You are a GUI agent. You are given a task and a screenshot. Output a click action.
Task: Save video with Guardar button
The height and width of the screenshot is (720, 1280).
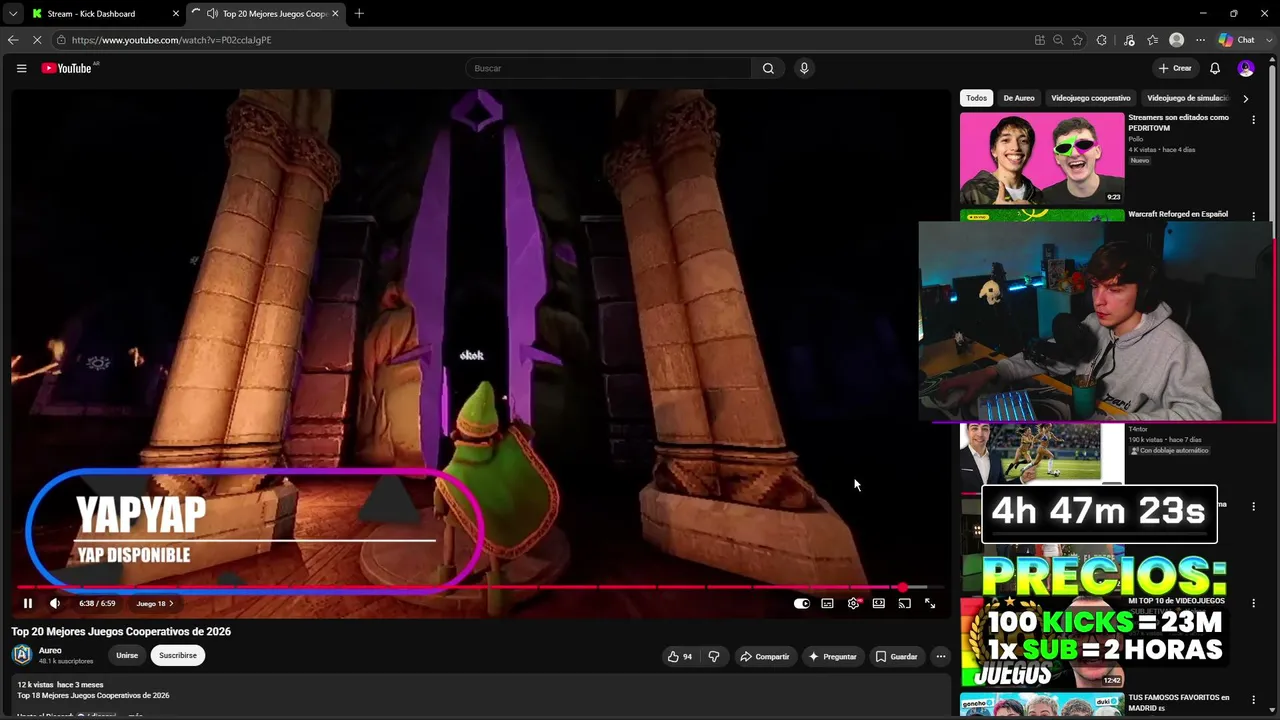pos(897,656)
